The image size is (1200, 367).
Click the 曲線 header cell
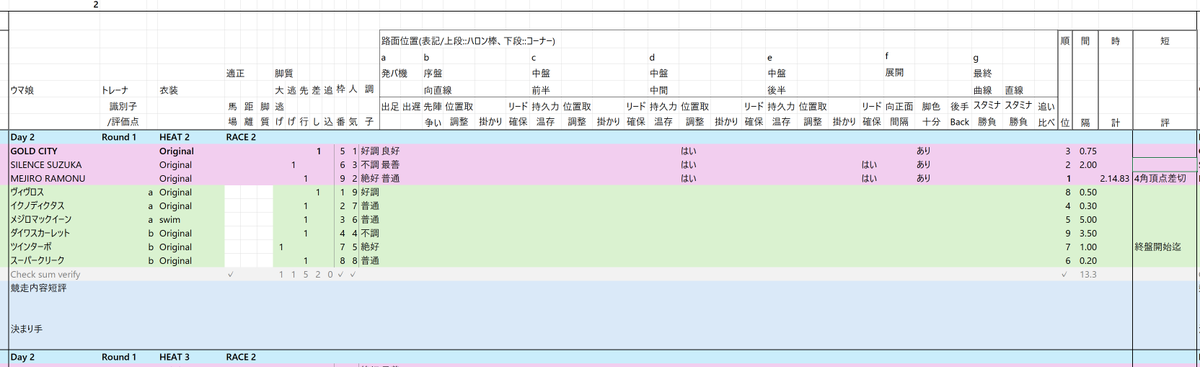coord(983,89)
